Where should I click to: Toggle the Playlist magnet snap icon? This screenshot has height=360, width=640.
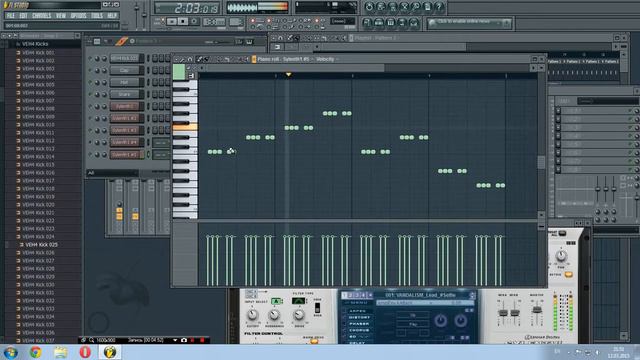coord(280,38)
